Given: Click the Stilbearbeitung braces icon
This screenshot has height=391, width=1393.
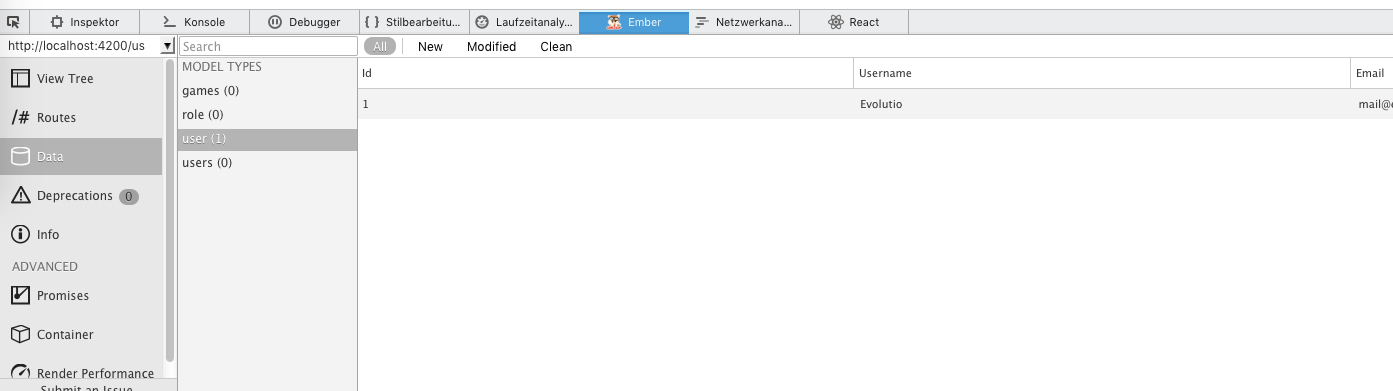Looking at the screenshot, I should (372, 22).
